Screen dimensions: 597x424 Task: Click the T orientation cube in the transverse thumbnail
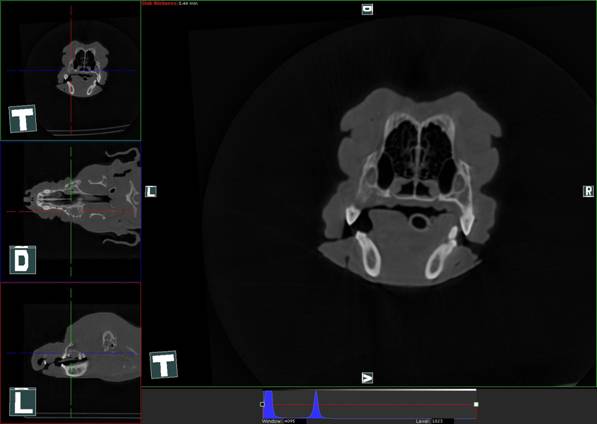[x=22, y=119]
